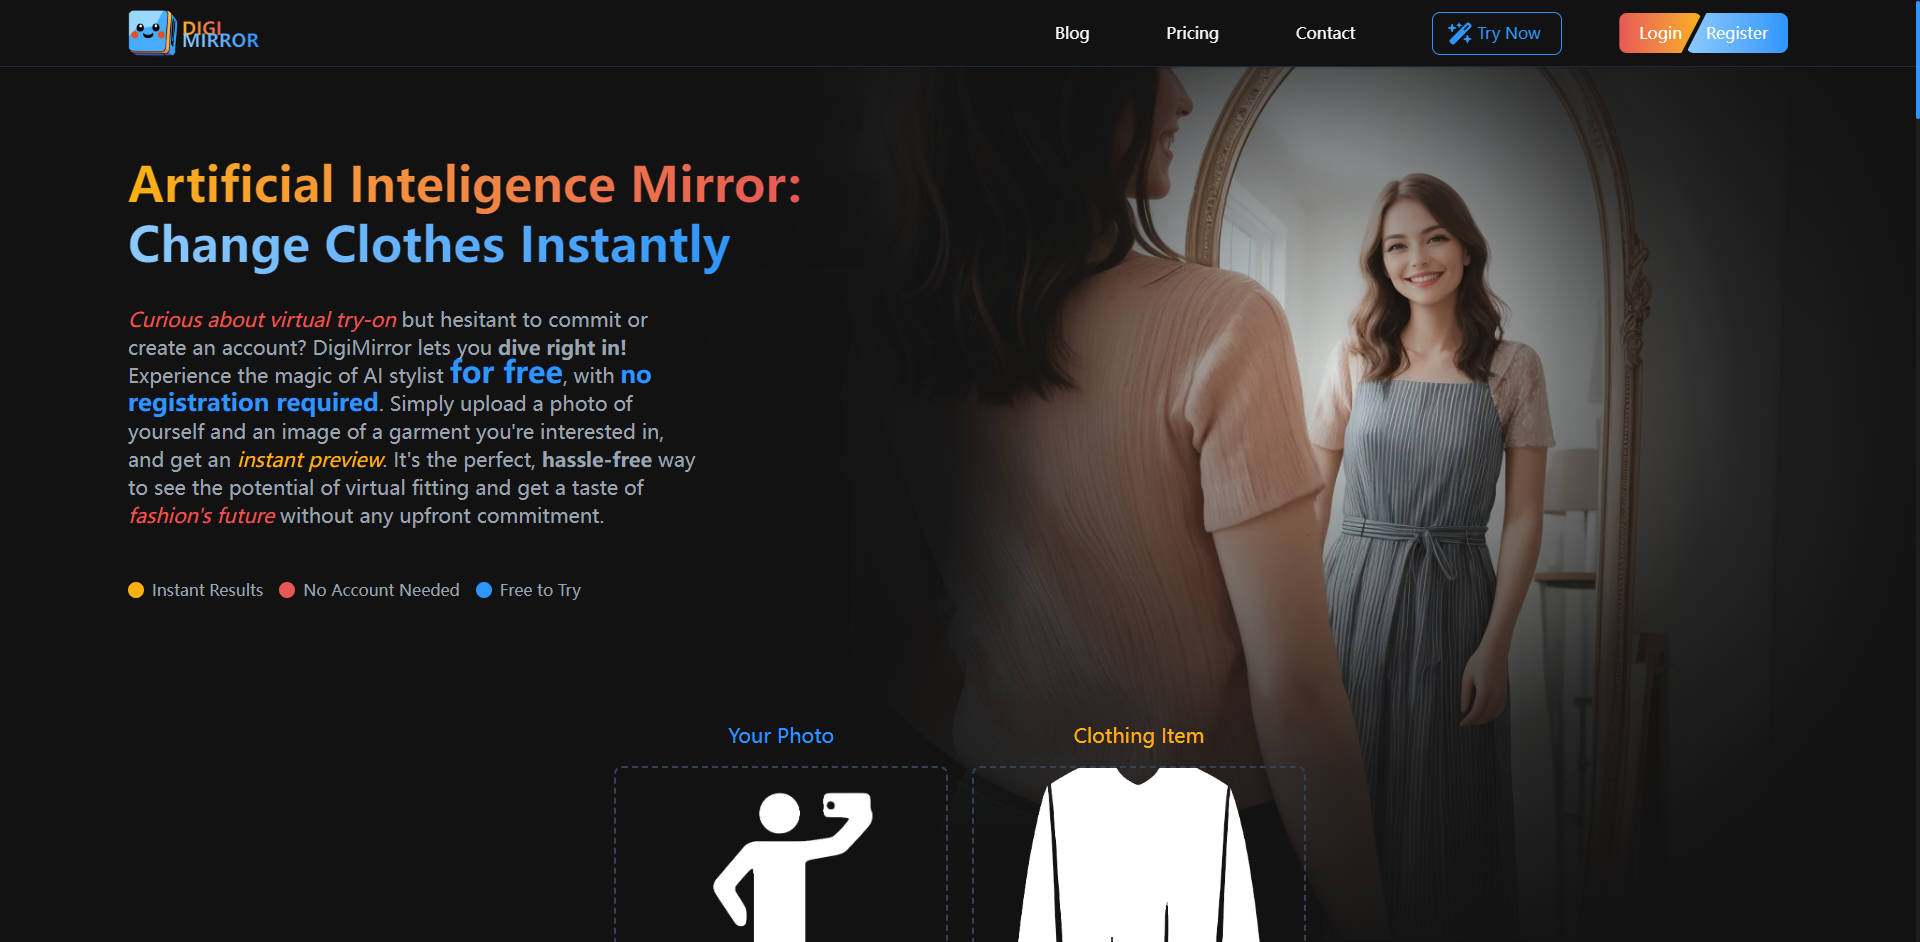Click the red No Account Needed dot

[x=287, y=590]
